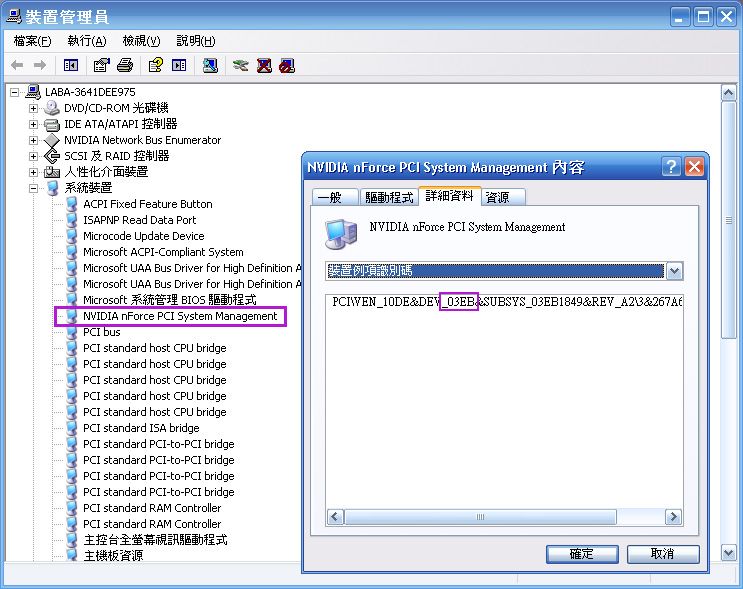Click the action pane toolbar icon
Viewport: 743px width, 589px height.
(x=179, y=65)
